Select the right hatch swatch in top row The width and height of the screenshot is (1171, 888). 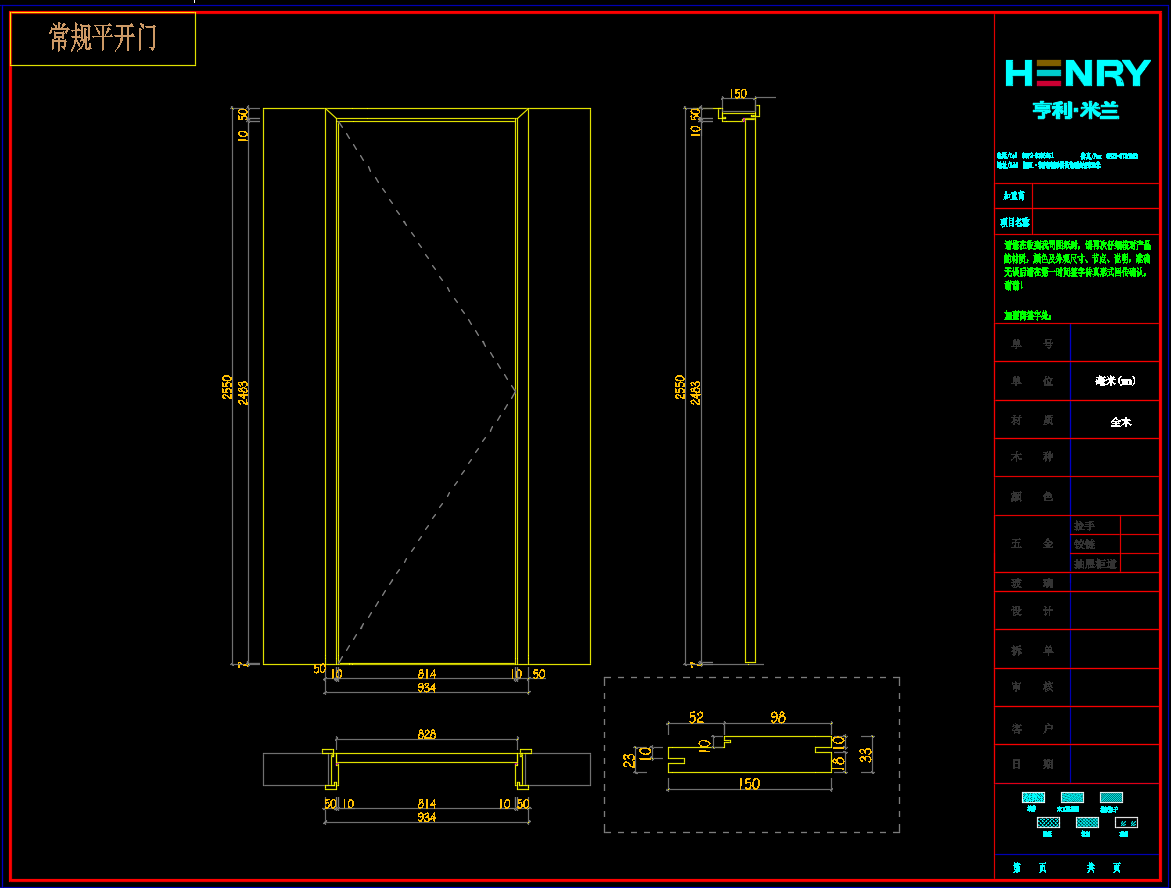pos(1111,798)
